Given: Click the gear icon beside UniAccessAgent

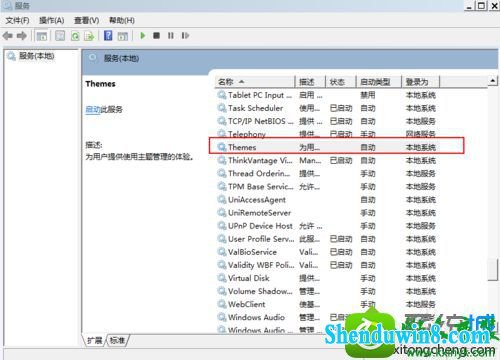Looking at the screenshot, I should click(222, 200).
